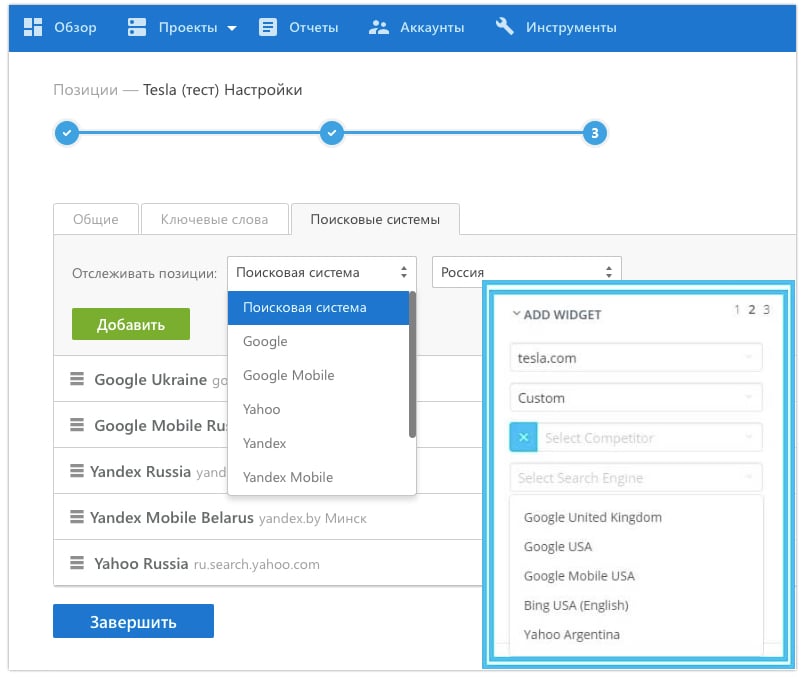Go to step 3 circle

595,133
